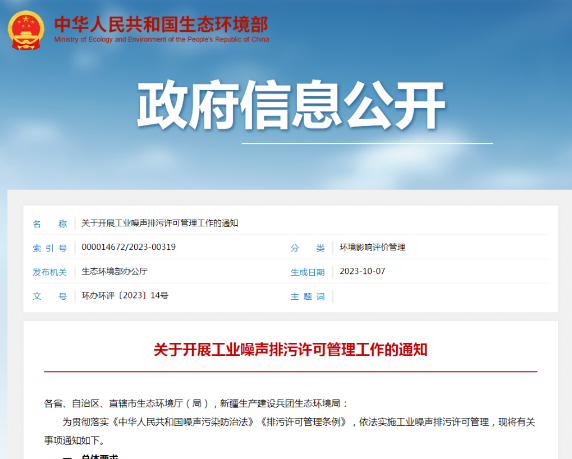Click the salutation line starting 各省、自治区

pos(196,404)
